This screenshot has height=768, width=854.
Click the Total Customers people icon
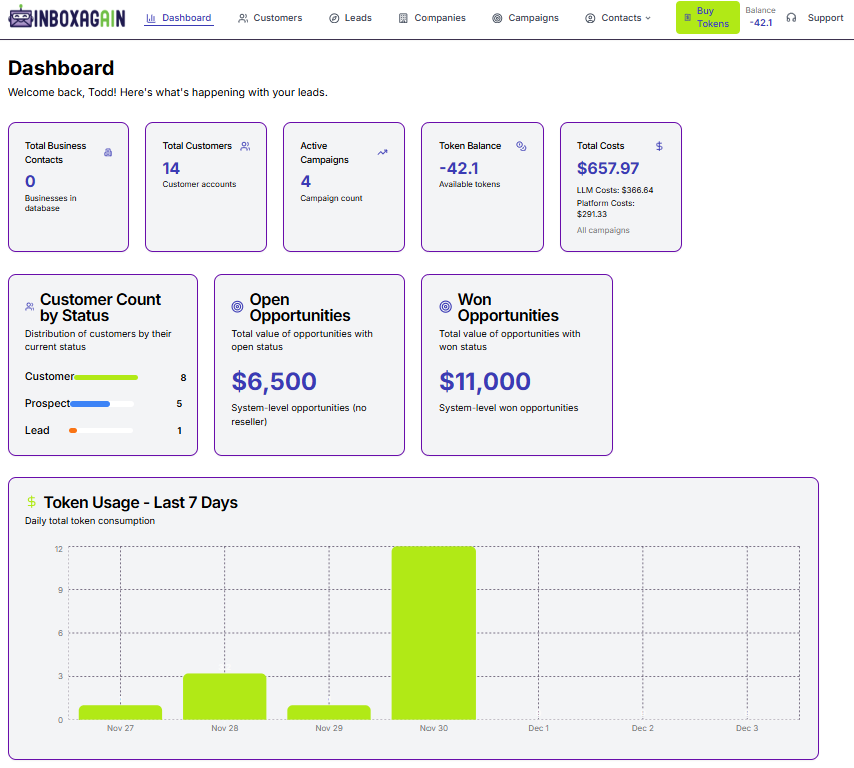tap(245, 146)
